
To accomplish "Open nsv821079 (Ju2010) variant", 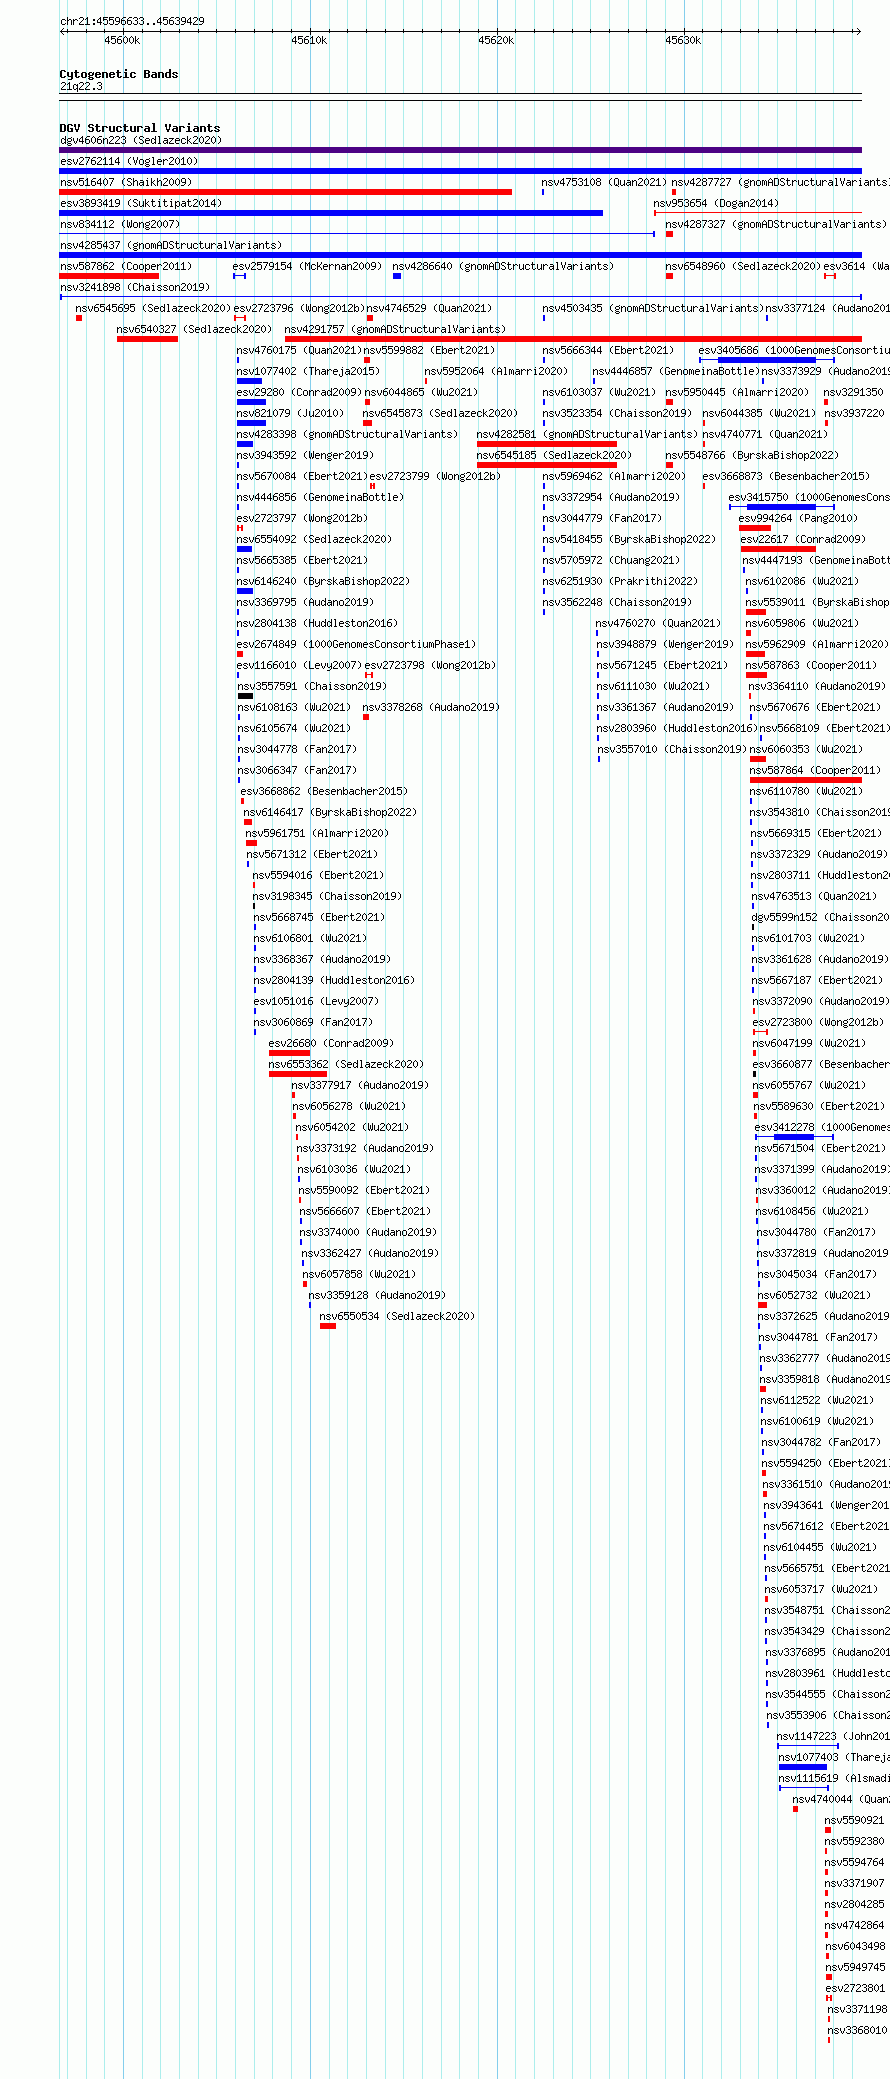I will (290, 414).
